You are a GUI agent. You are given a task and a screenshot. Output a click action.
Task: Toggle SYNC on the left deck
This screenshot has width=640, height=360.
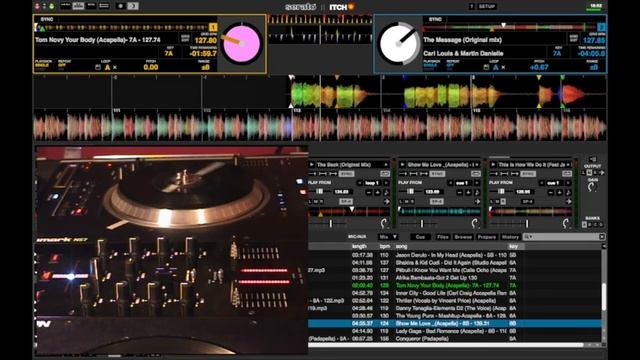point(47,19)
